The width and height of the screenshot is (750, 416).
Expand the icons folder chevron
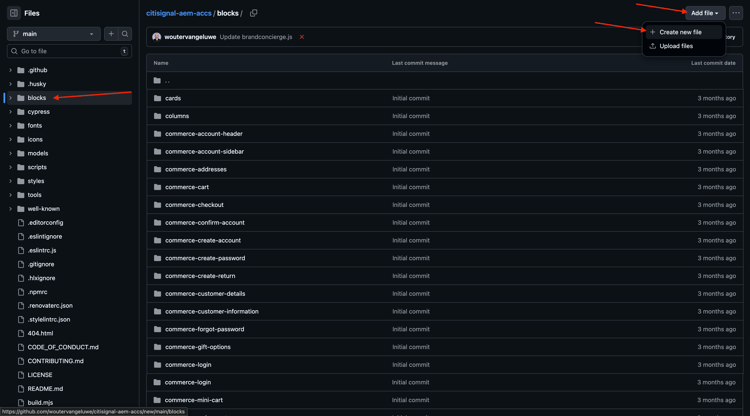[11, 140]
